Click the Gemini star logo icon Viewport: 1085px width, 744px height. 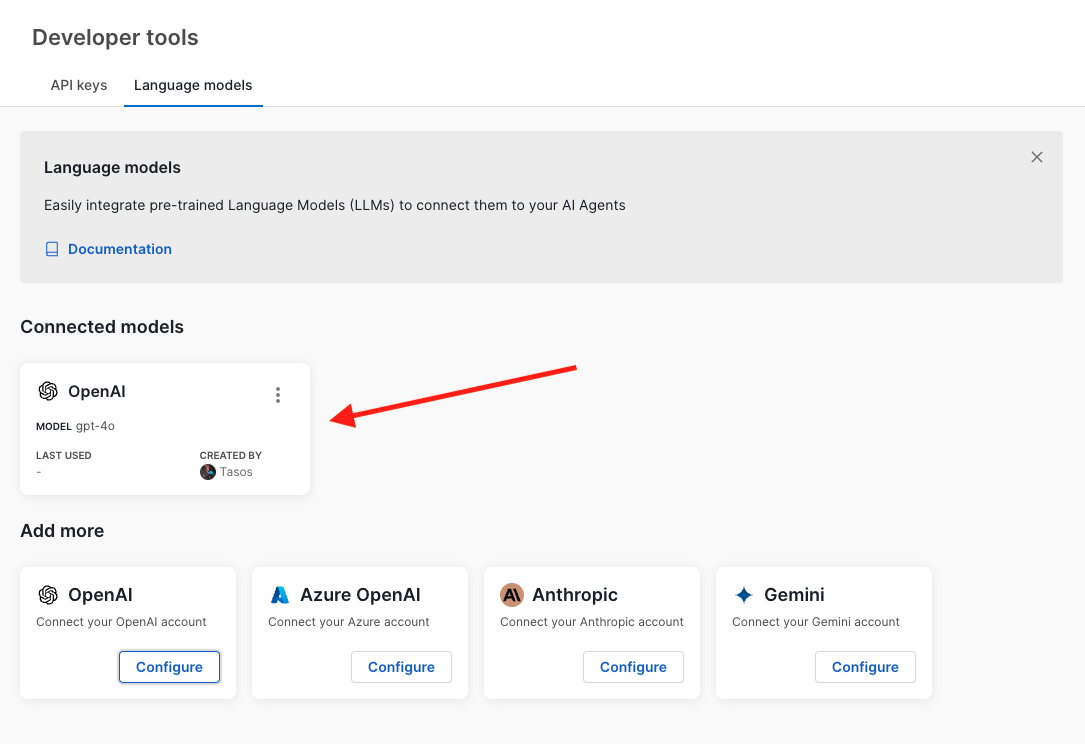(x=744, y=595)
